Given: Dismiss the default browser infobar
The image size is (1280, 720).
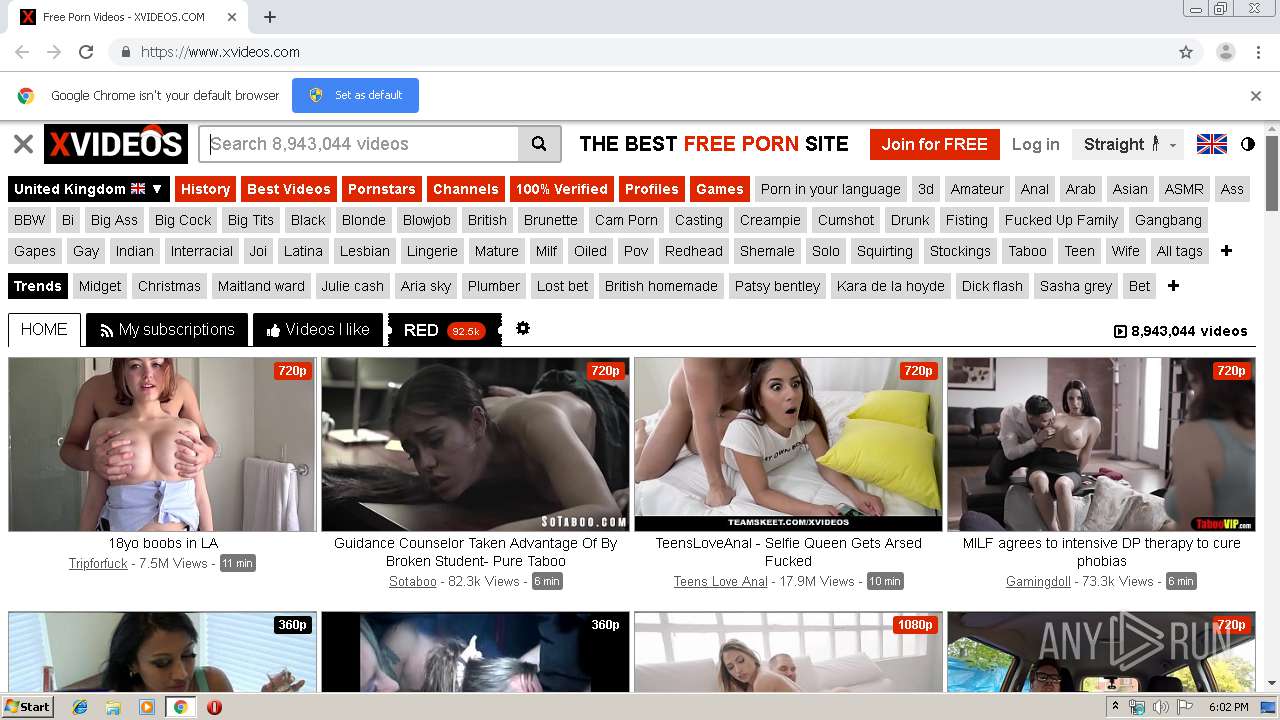Looking at the screenshot, I should point(1256,96).
